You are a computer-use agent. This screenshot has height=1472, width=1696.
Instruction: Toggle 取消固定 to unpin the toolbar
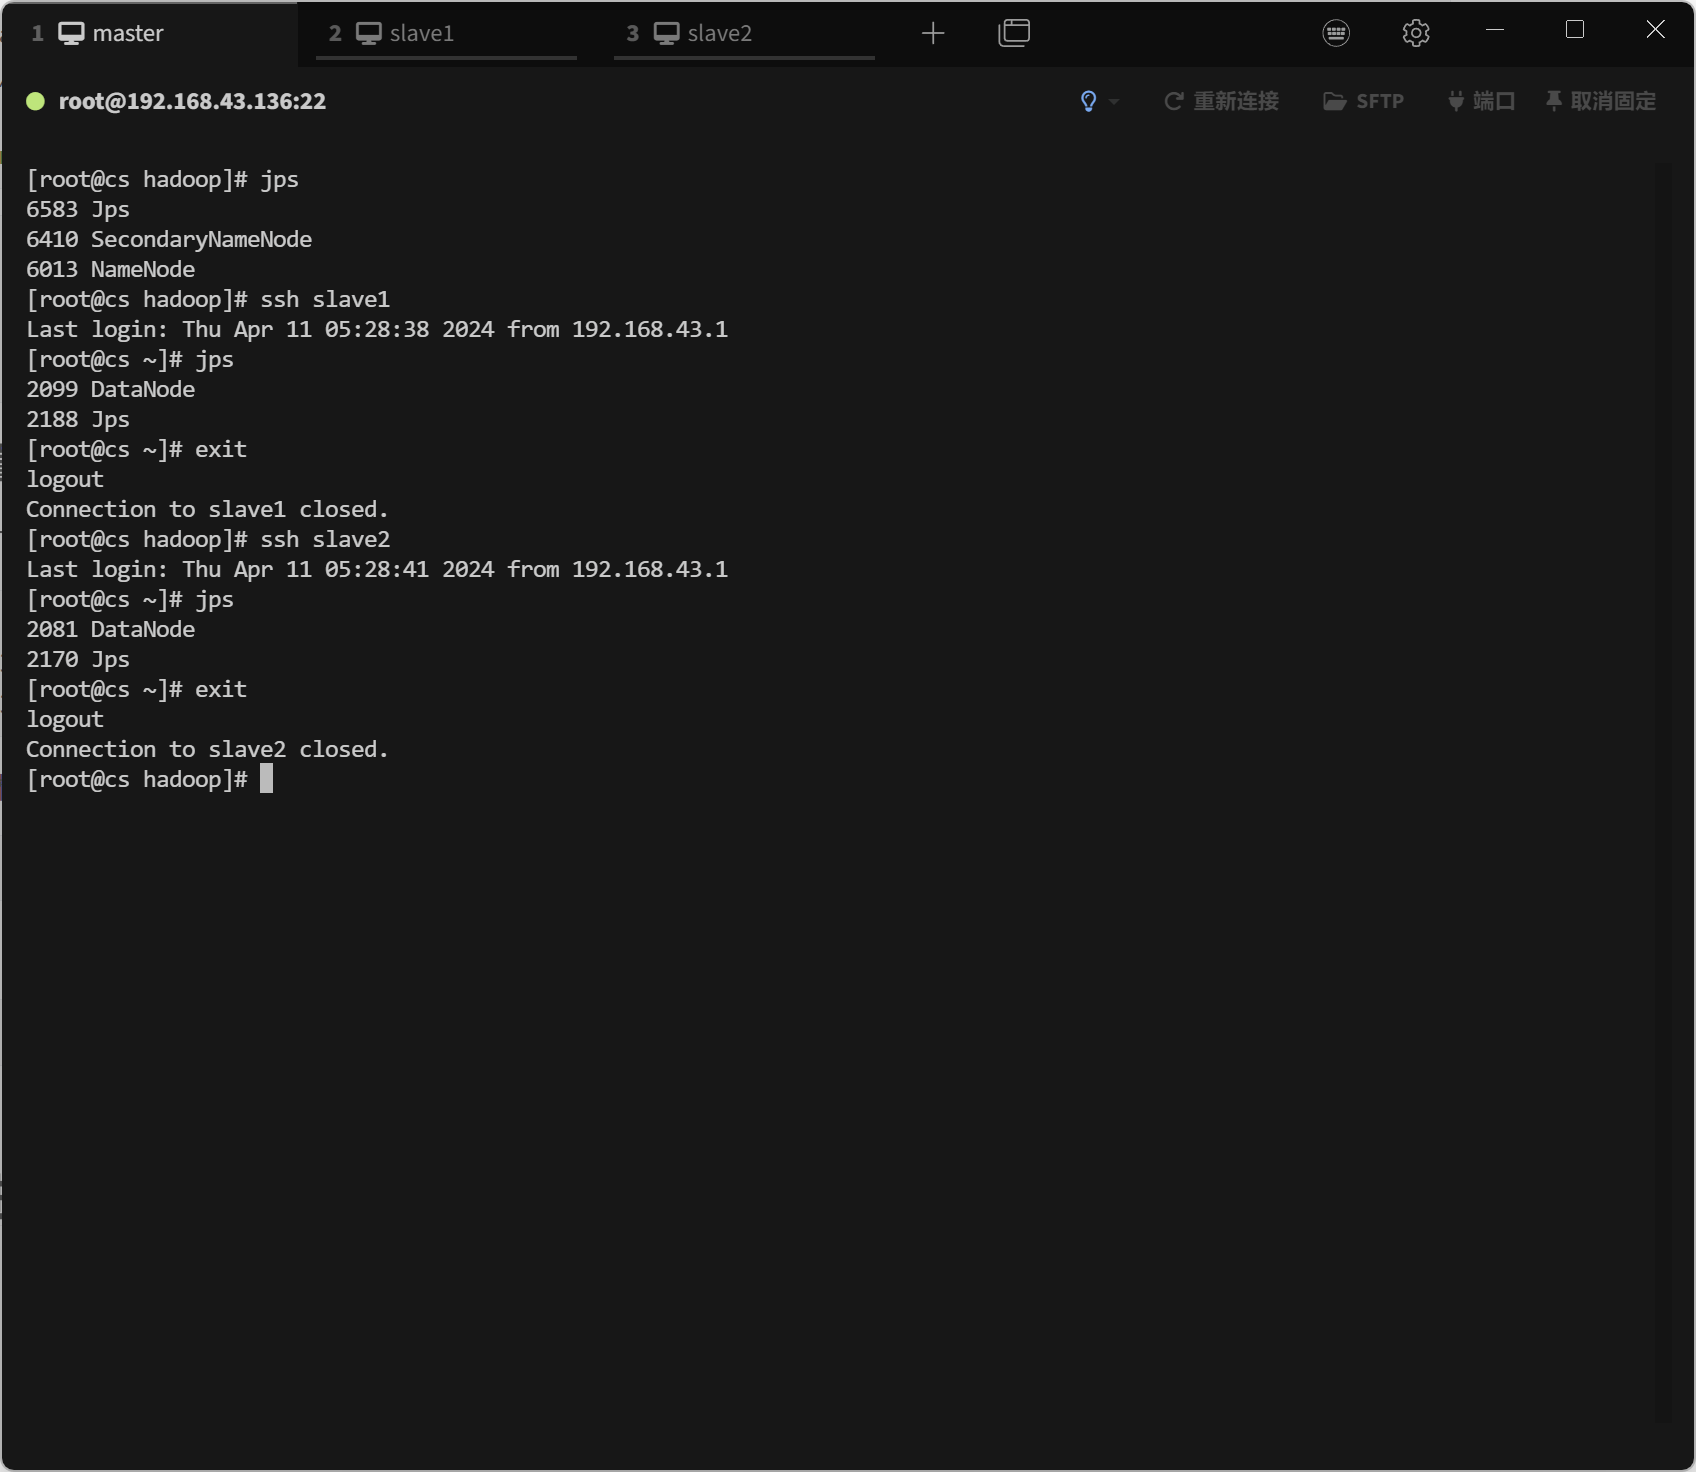1600,101
